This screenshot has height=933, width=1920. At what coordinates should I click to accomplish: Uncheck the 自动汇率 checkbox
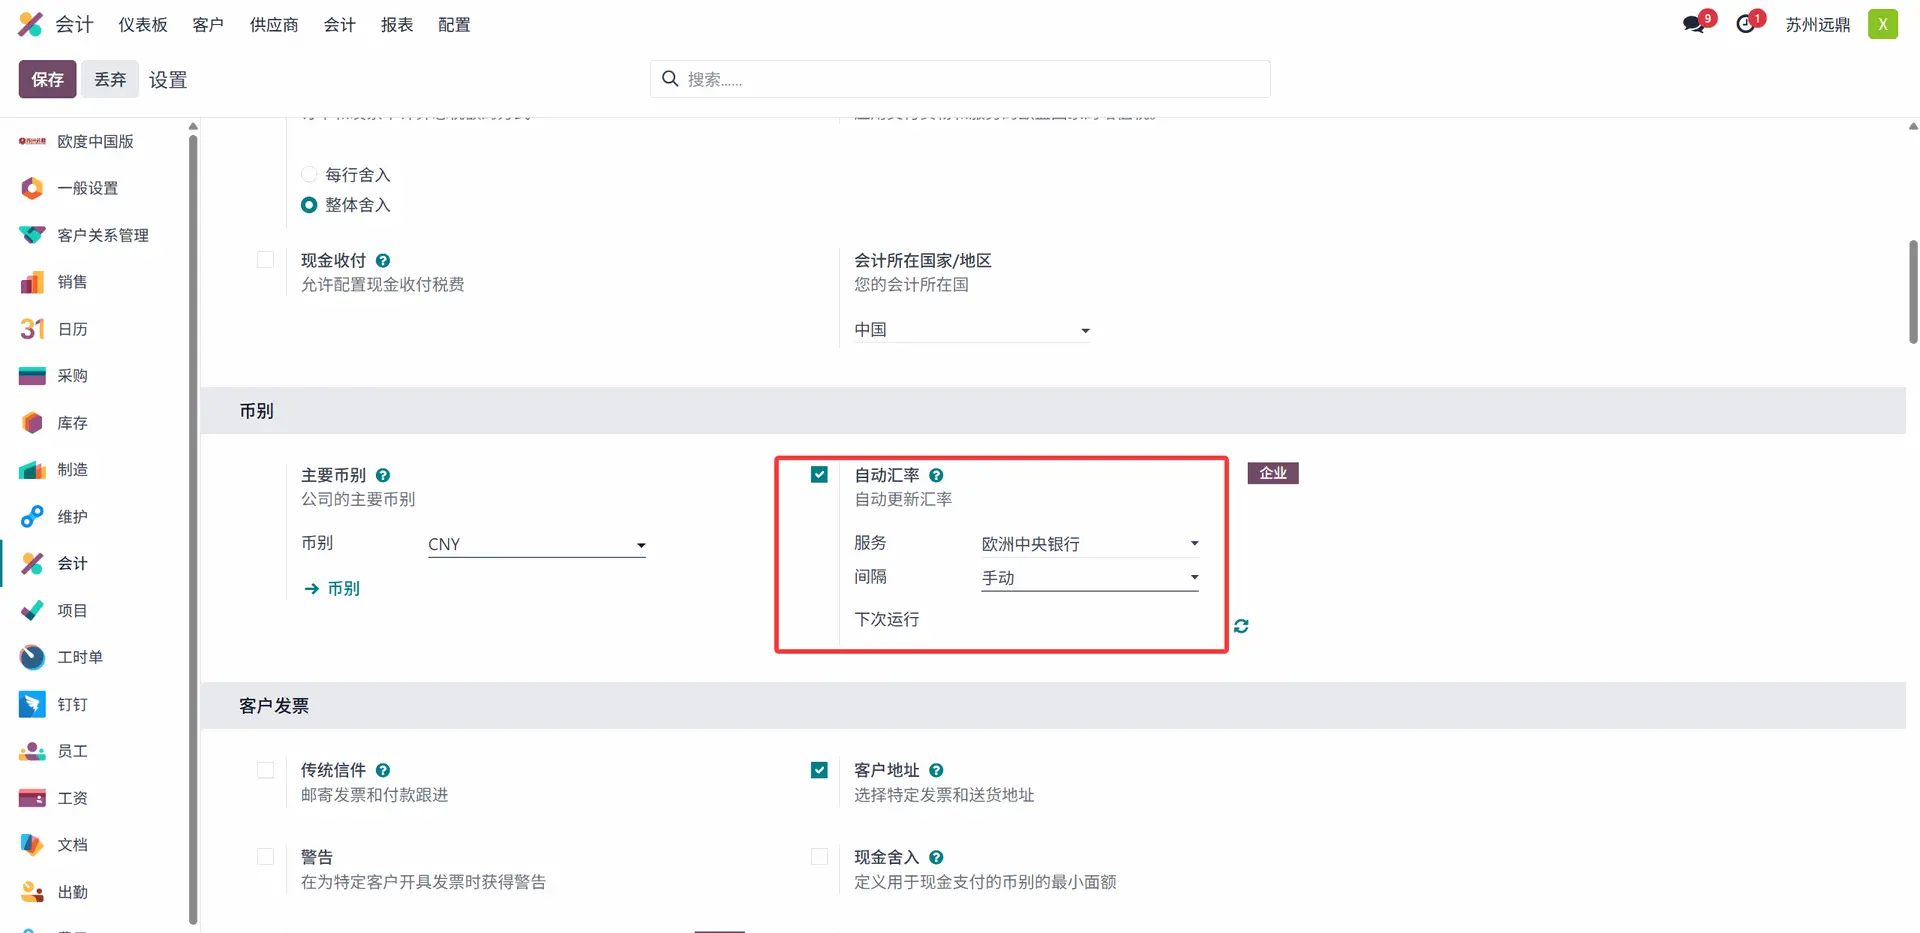click(819, 474)
